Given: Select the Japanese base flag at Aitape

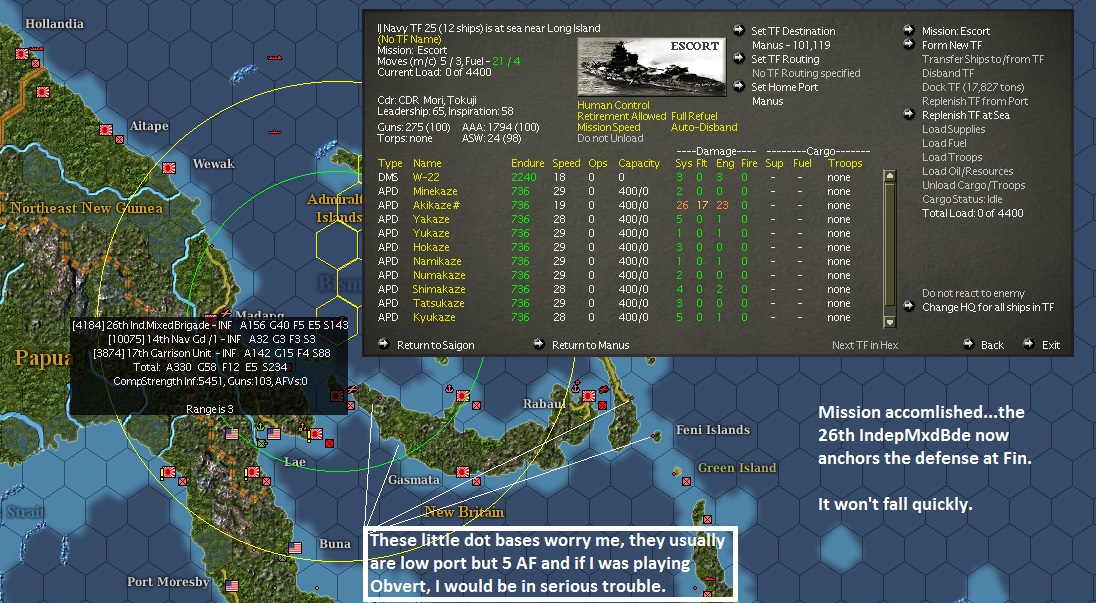Looking at the screenshot, I should coord(106,130).
